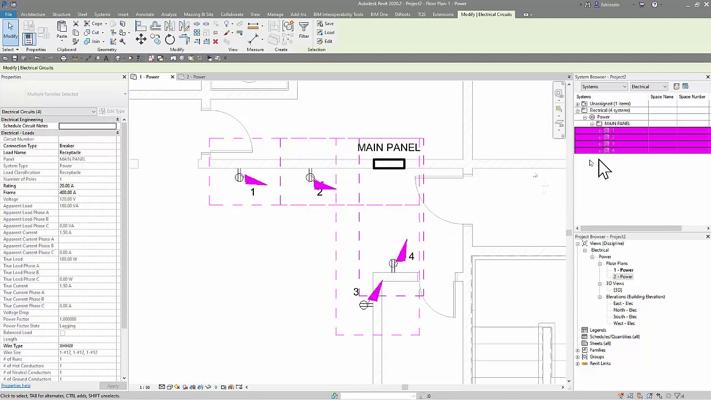Expand Unassigned items in System Browser
Viewport: 711px width, 400px height.
[578, 104]
